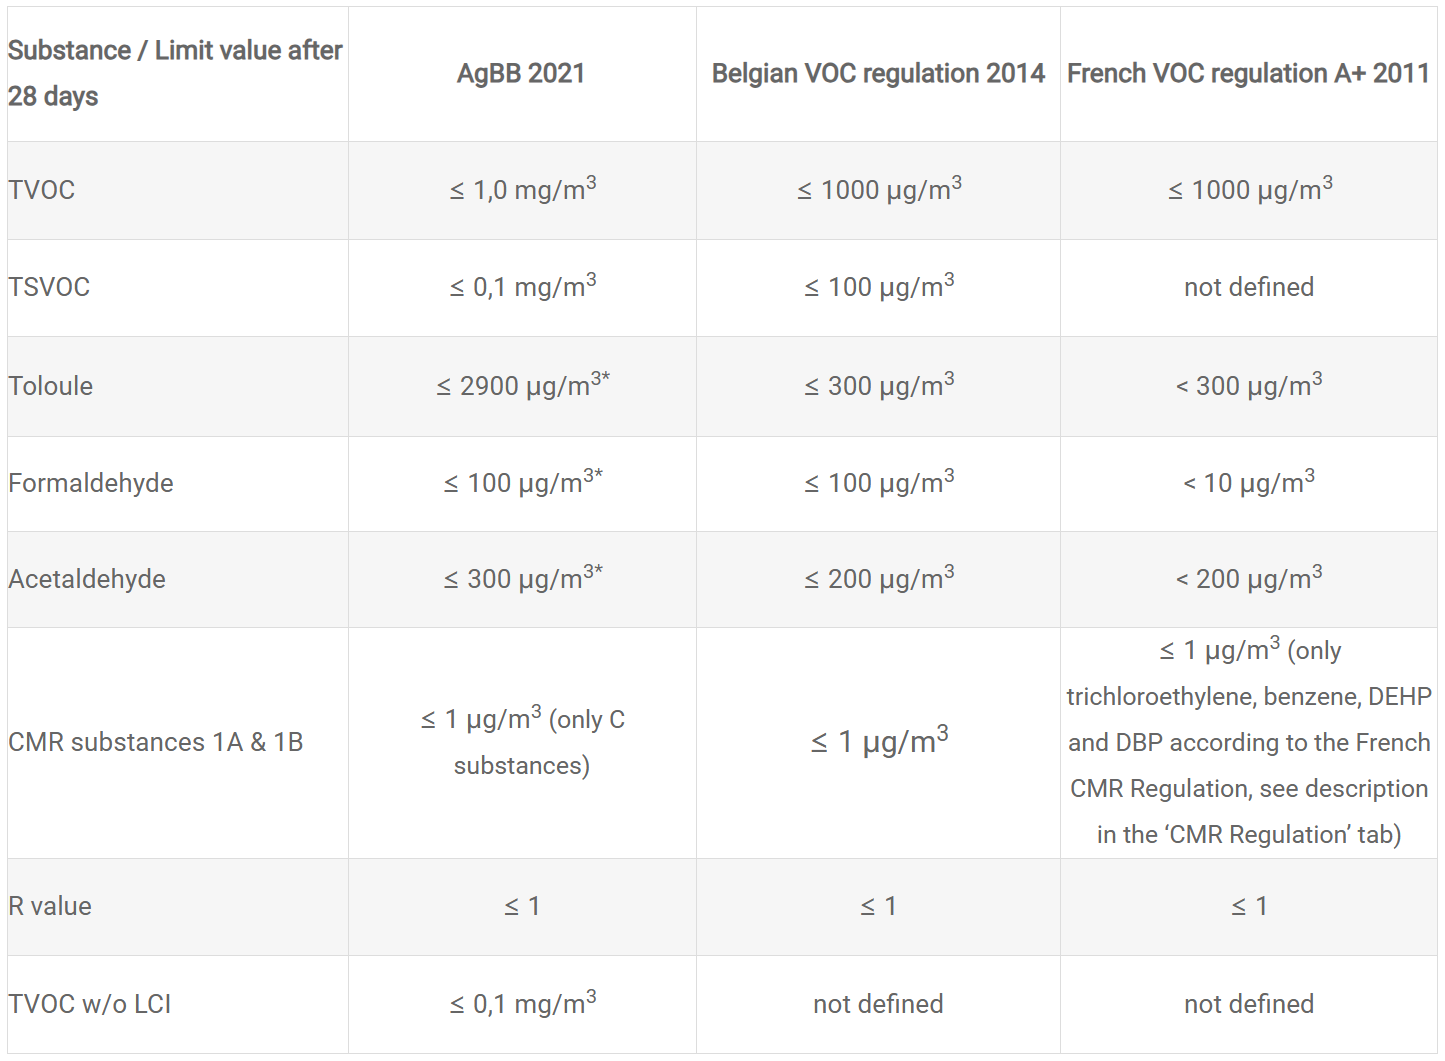This screenshot has height=1061, width=1445.
Task: Select the AgBB 2021 column header
Action: click(x=521, y=73)
